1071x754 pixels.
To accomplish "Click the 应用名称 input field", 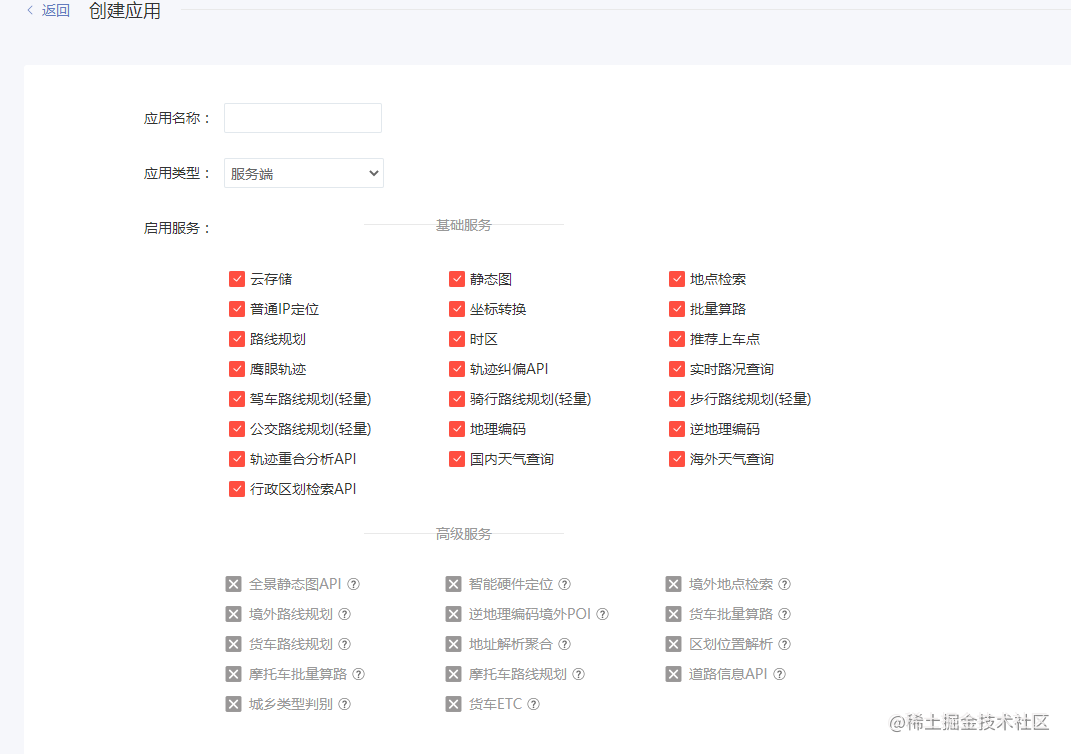I will point(302,117).
